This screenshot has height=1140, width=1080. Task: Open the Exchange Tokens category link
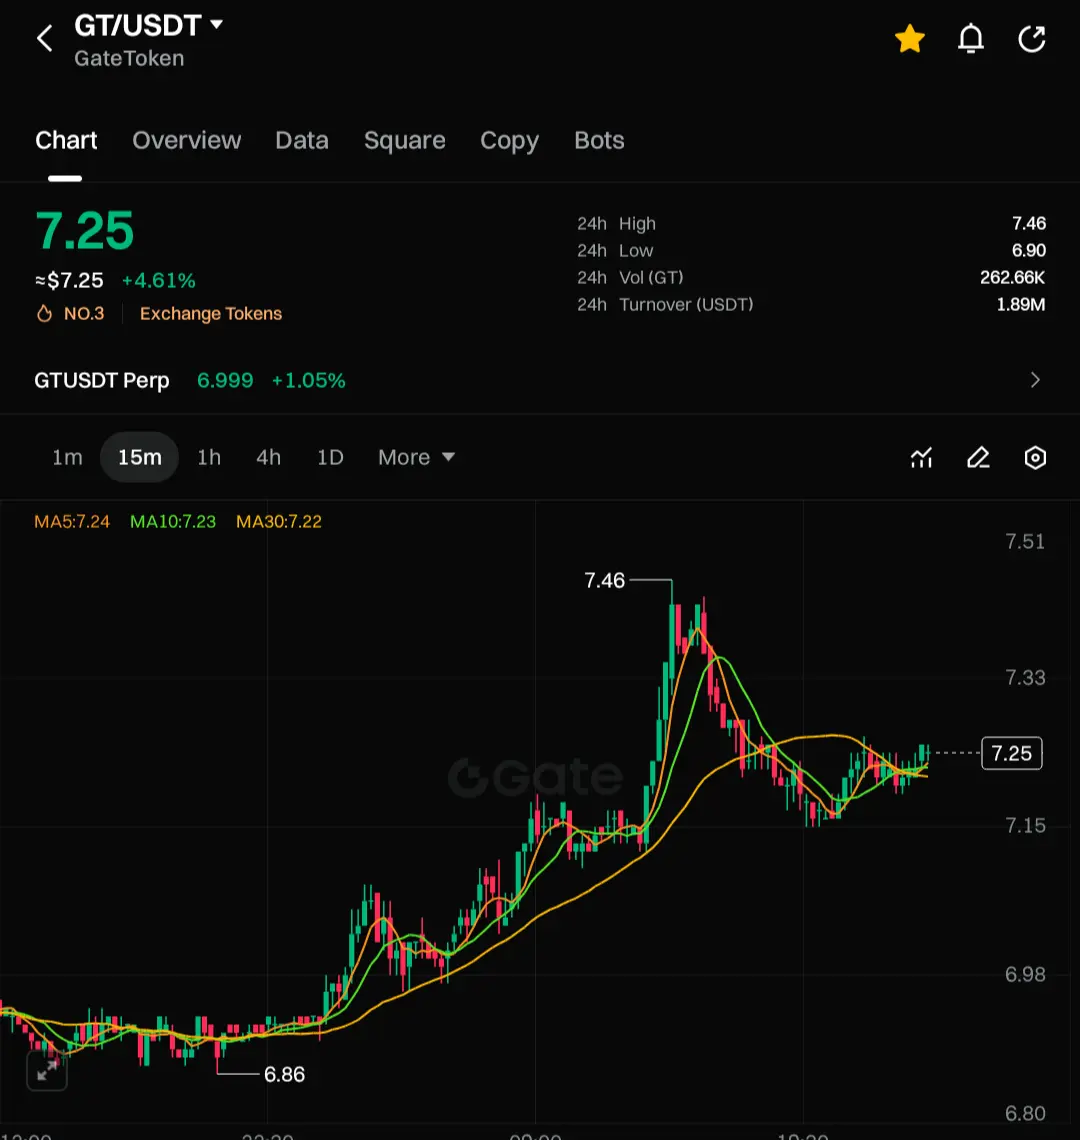pyautogui.click(x=211, y=313)
